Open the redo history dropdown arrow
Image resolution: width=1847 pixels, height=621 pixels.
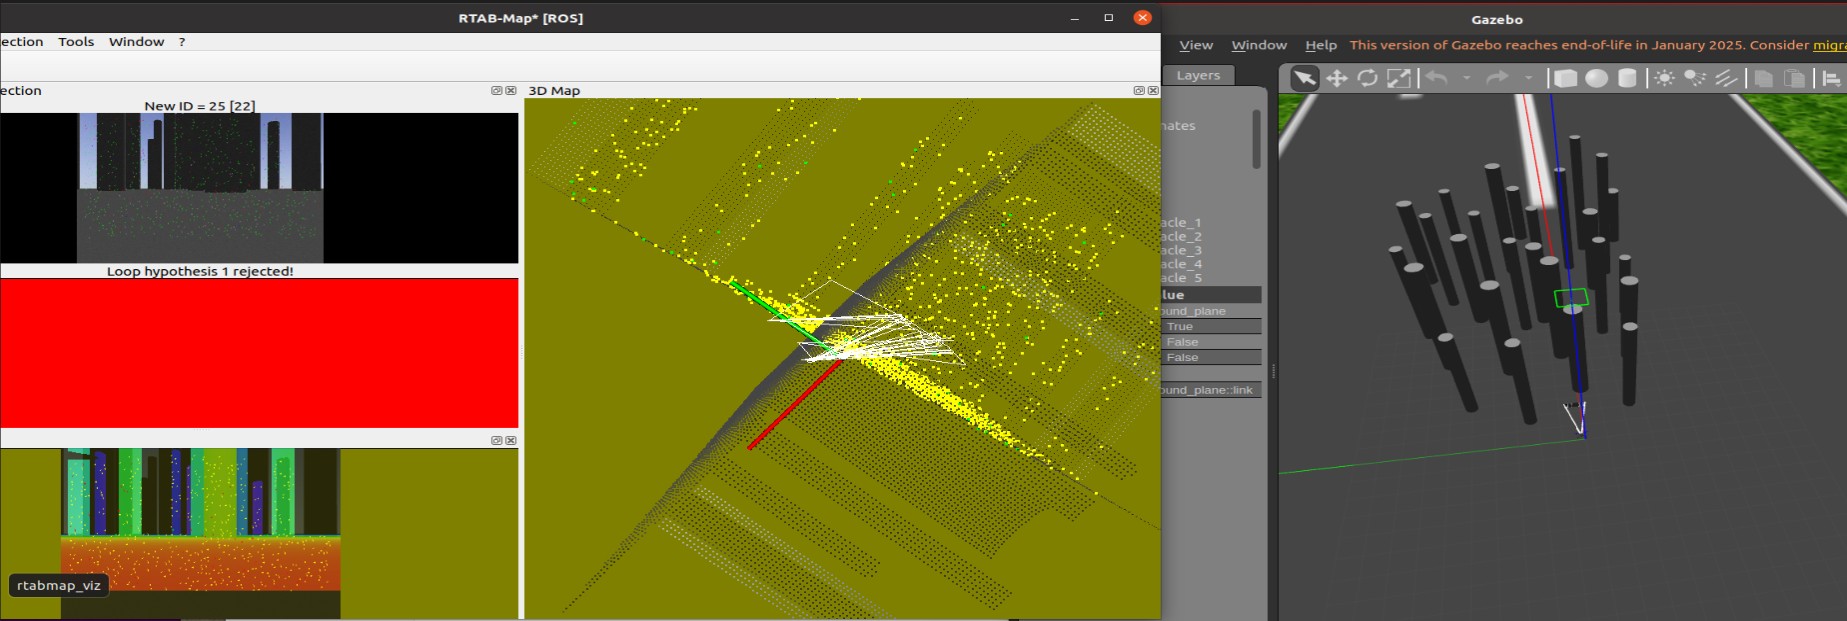coord(1528,78)
